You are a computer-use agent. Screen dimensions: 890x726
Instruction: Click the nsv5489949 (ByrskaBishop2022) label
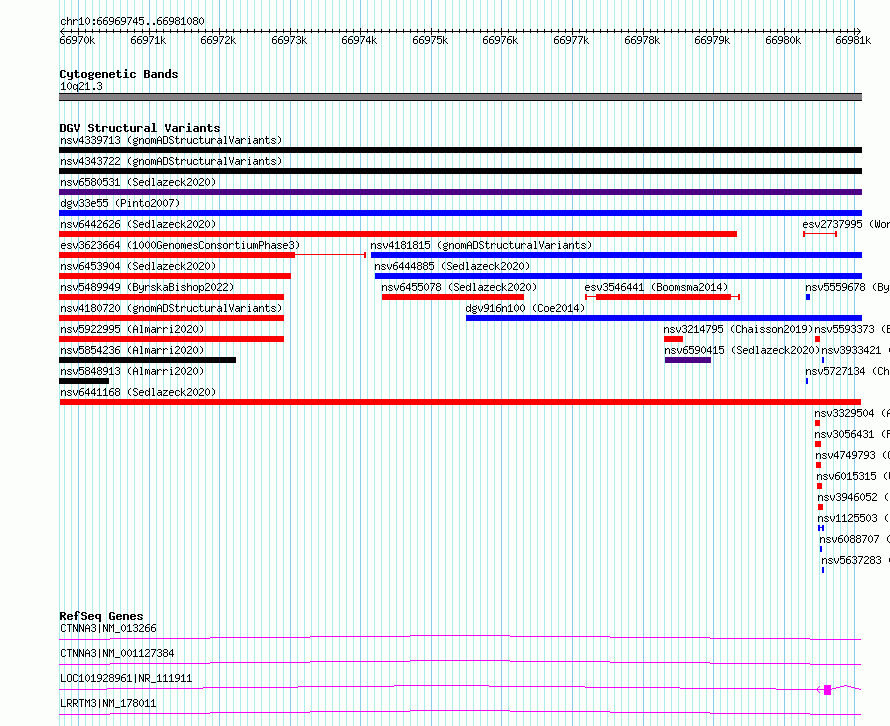[x=147, y=287]
